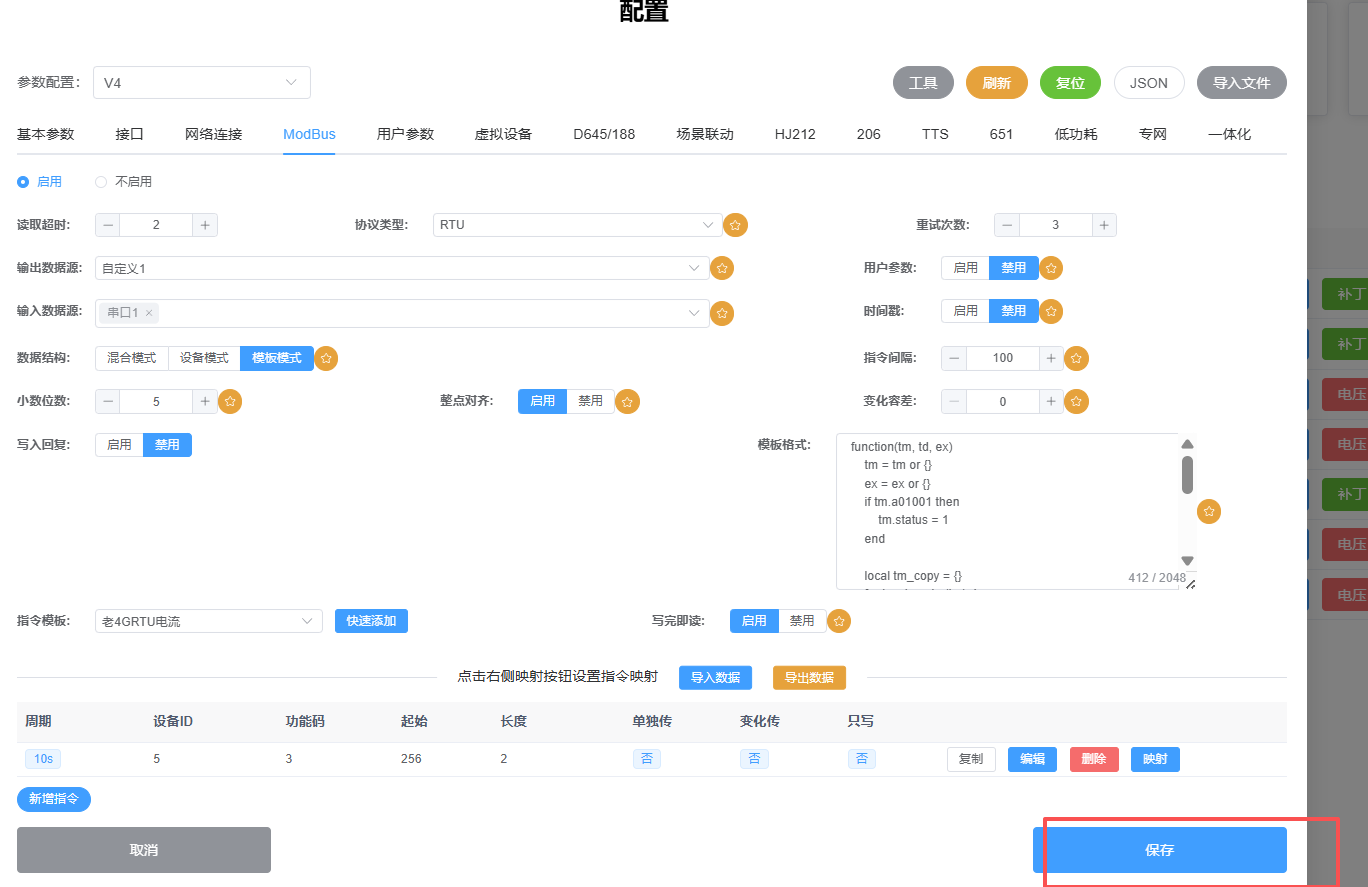Increase 读取超时 with plus button
Viewport: 1368px width, 887px height.
(x=205, y=225)
